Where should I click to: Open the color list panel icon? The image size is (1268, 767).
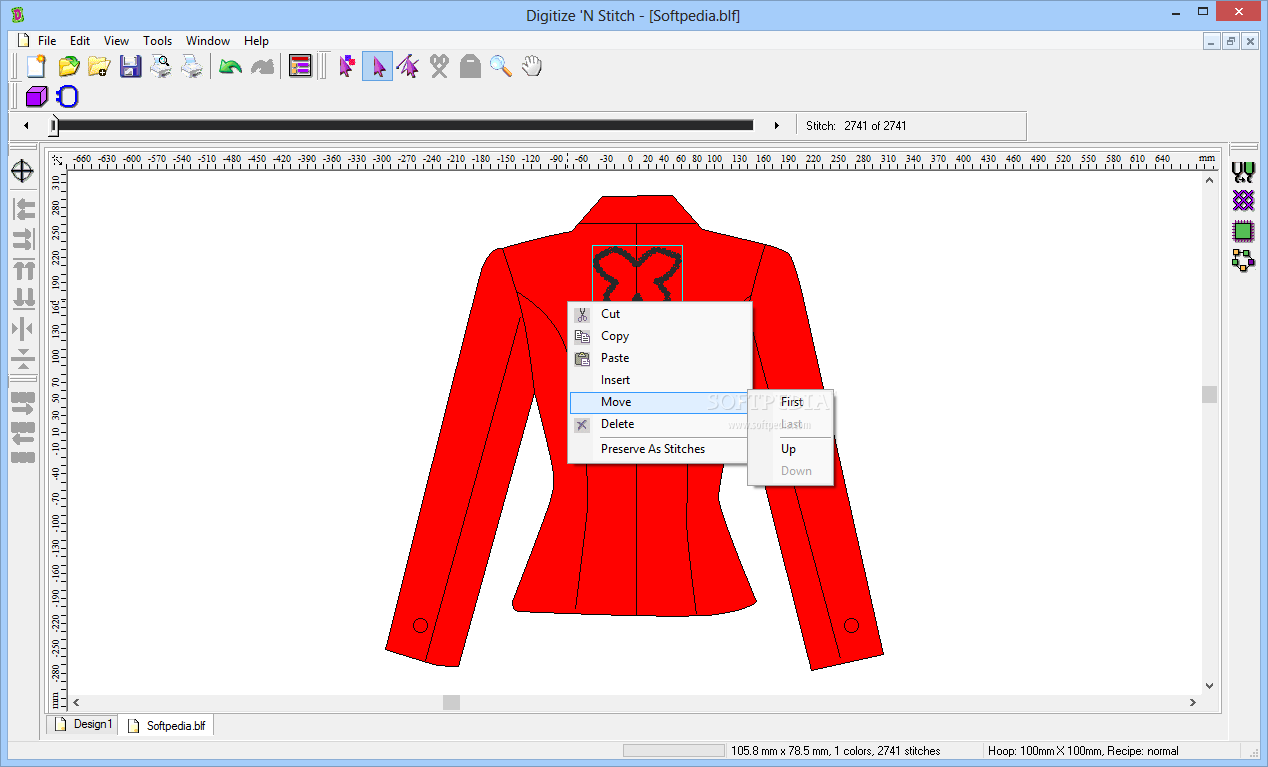(300, 67)
